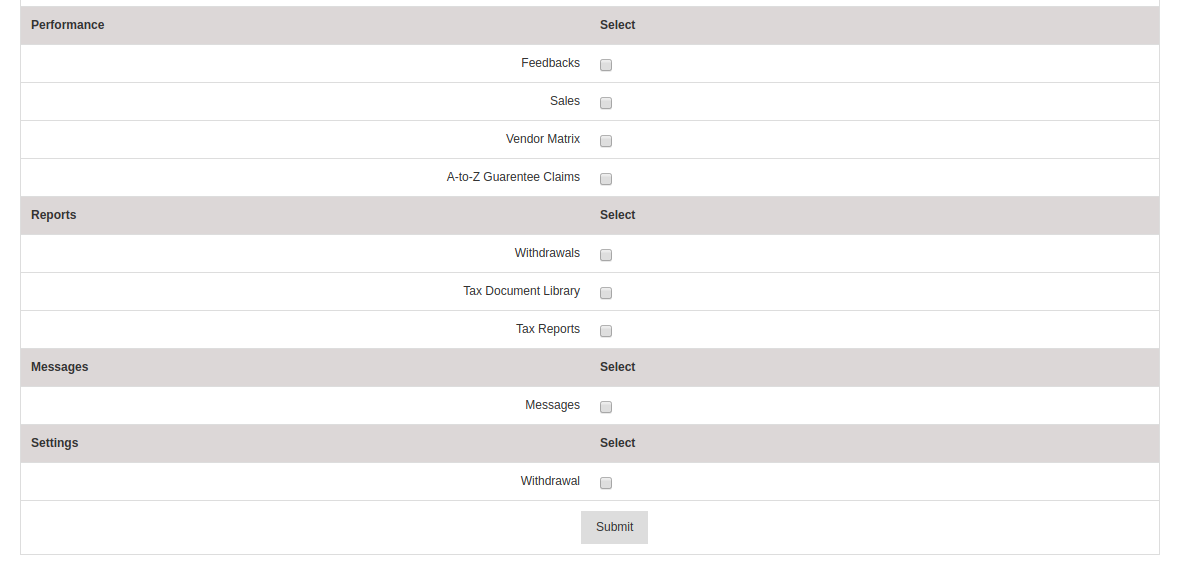The image size is (1177, 563).
Task: Check the Withdrawal box under Settings
Action: (x=606, y=483)
